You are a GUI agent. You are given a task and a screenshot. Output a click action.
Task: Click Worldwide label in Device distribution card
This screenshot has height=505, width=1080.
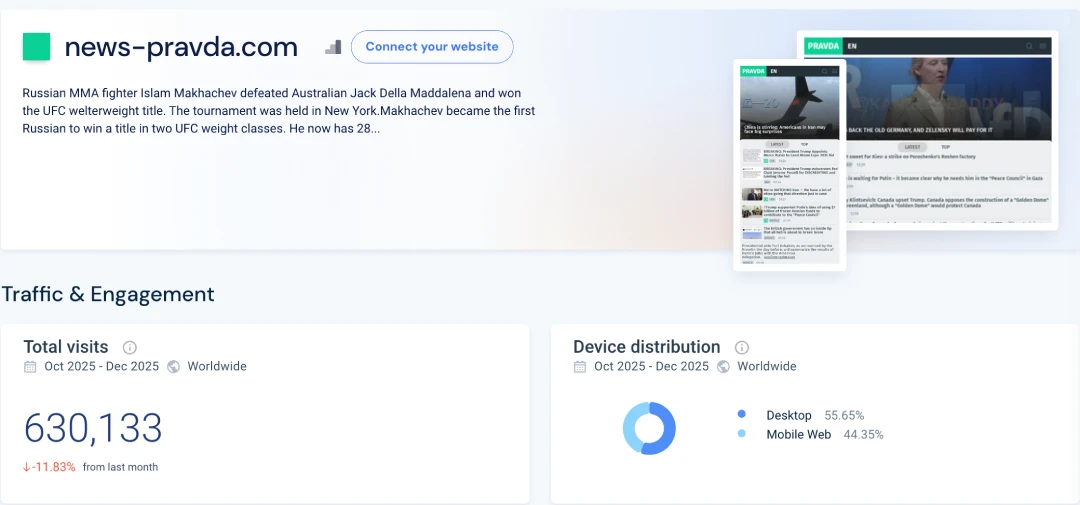(x=767, y=367)
